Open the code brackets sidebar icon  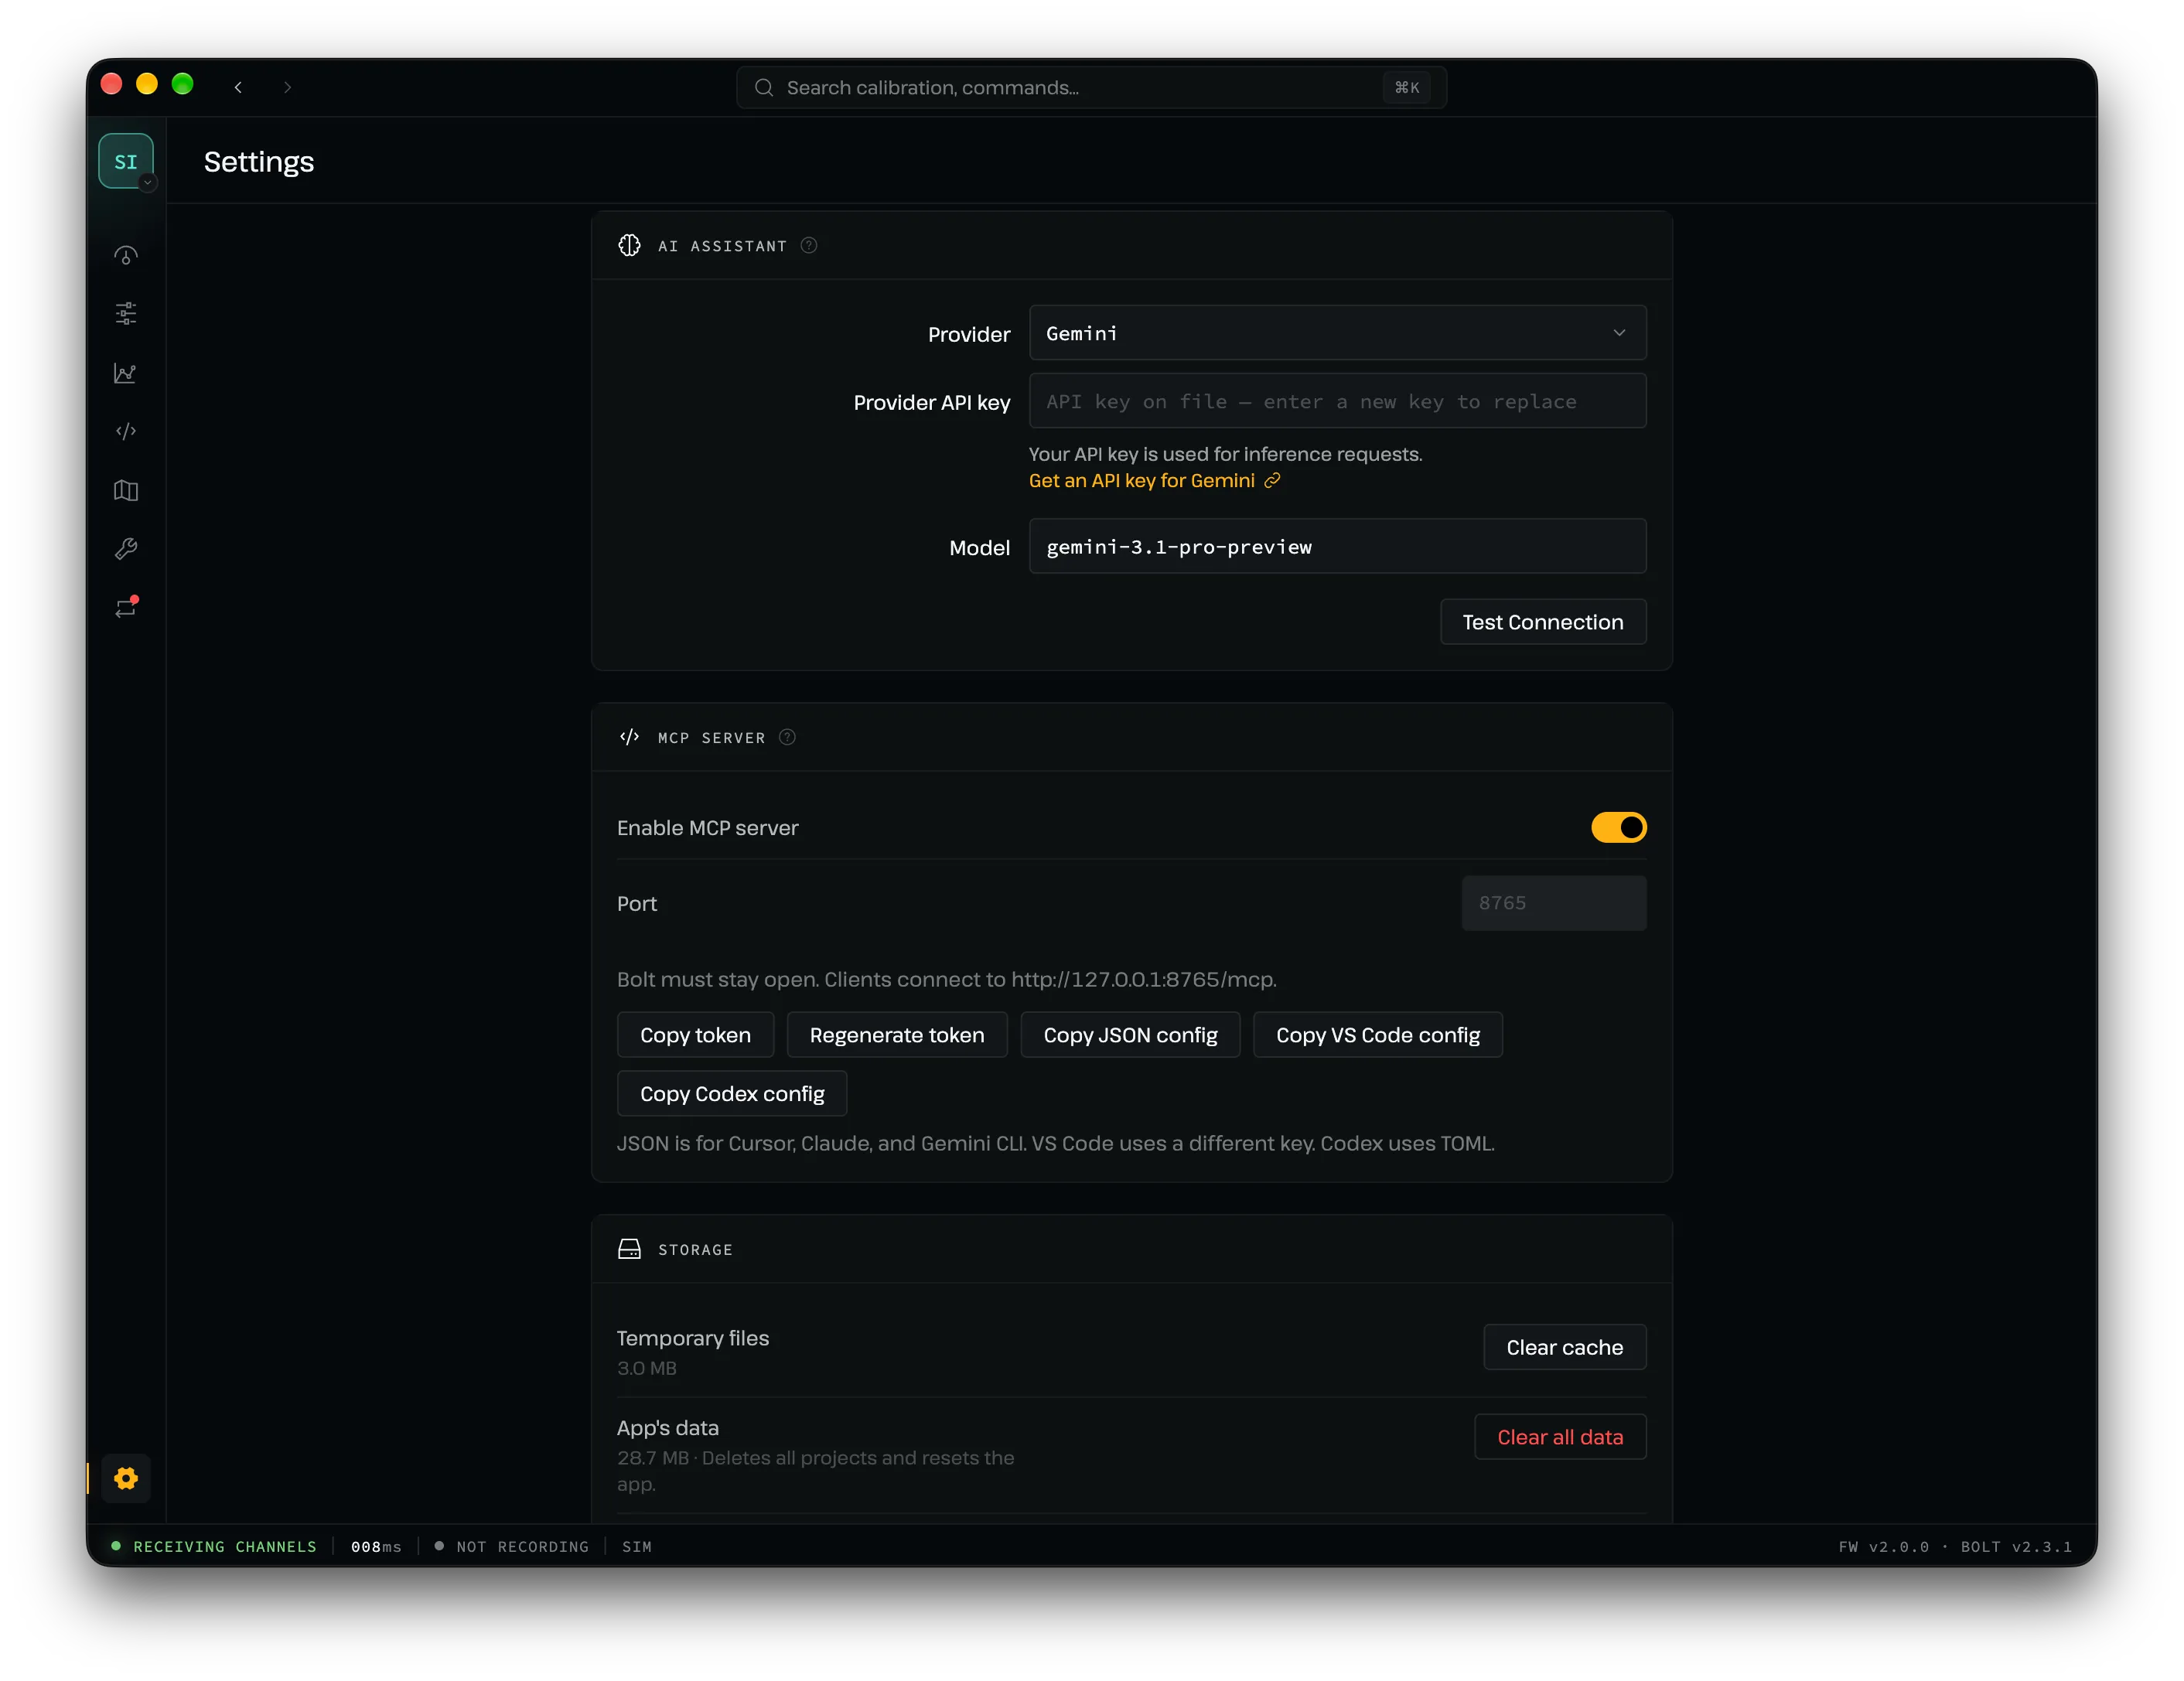tap(126, 431)
